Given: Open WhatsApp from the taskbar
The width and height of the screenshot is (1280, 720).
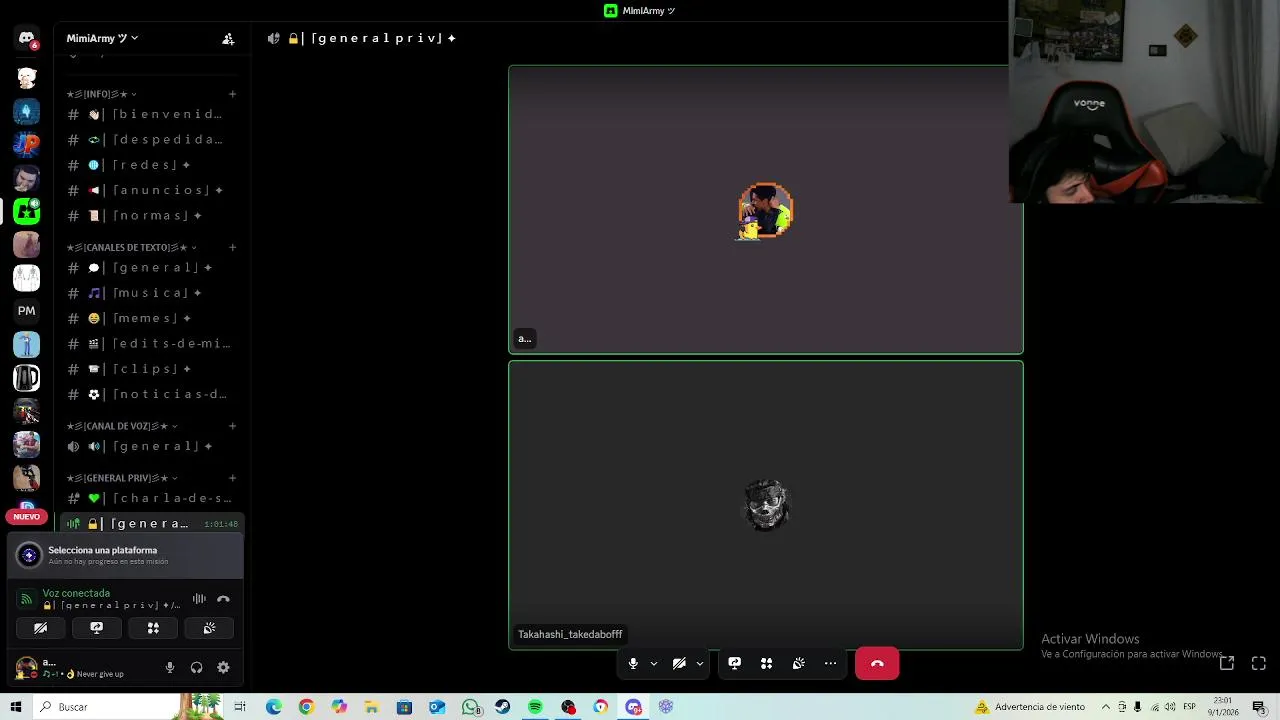Looking at the screenshot, I should [470, 707].
